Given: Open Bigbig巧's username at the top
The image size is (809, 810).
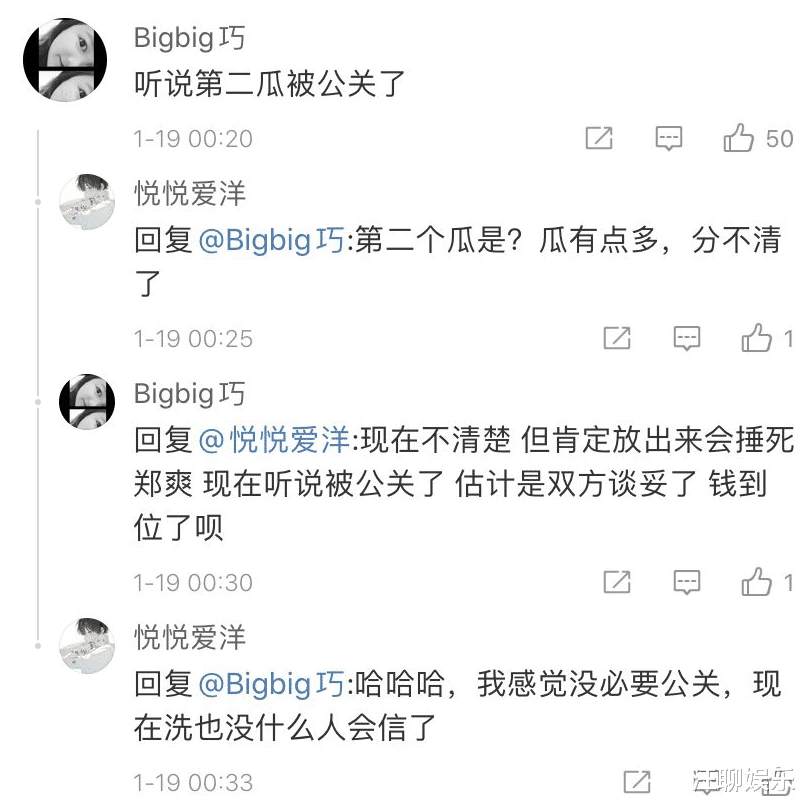Looking at the screenshot, I should 190,37.
